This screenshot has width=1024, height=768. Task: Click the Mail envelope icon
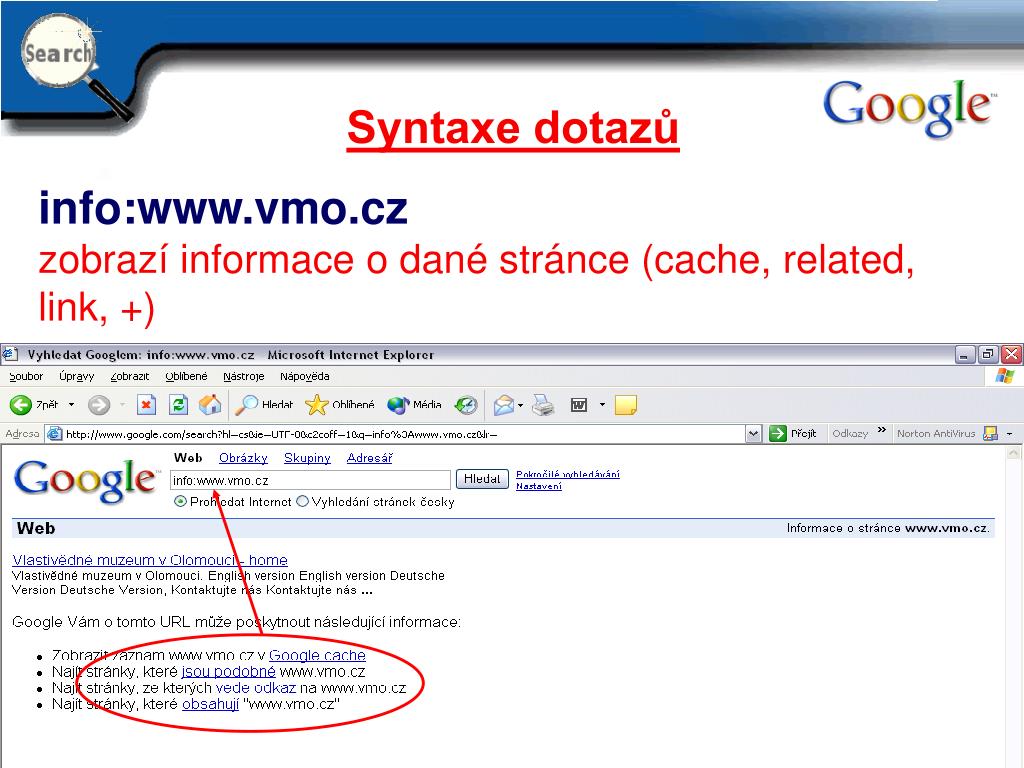[504, 405]
